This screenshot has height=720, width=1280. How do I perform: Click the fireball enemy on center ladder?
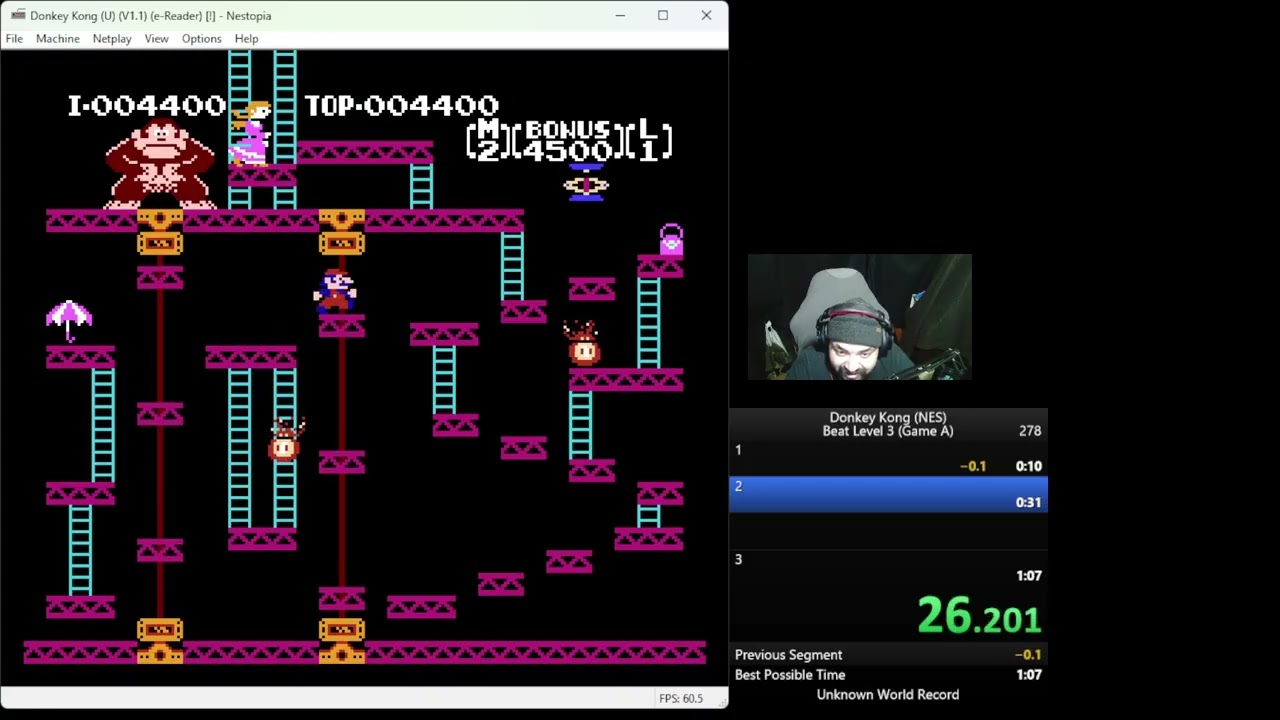(286, 439)
